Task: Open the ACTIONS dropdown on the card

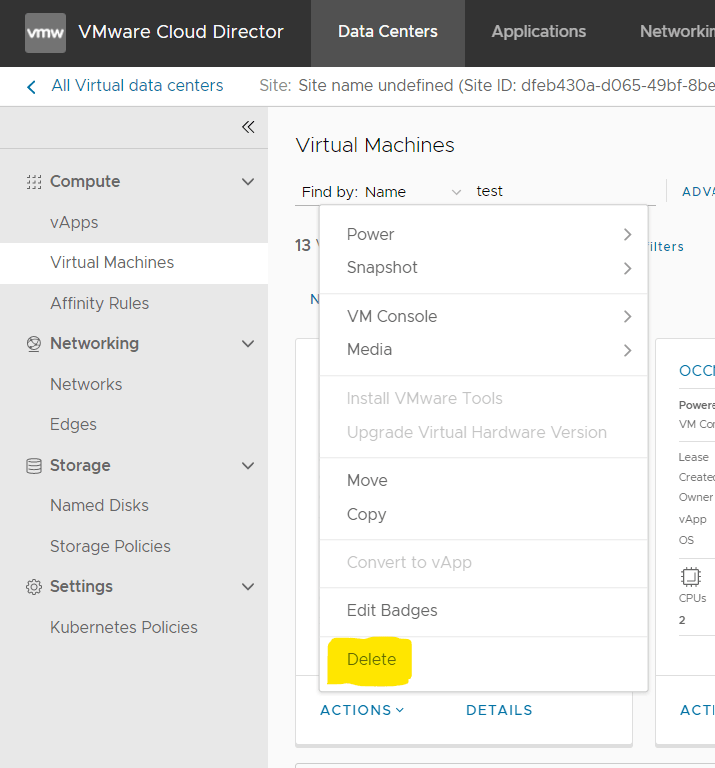Action: [362, 710]
